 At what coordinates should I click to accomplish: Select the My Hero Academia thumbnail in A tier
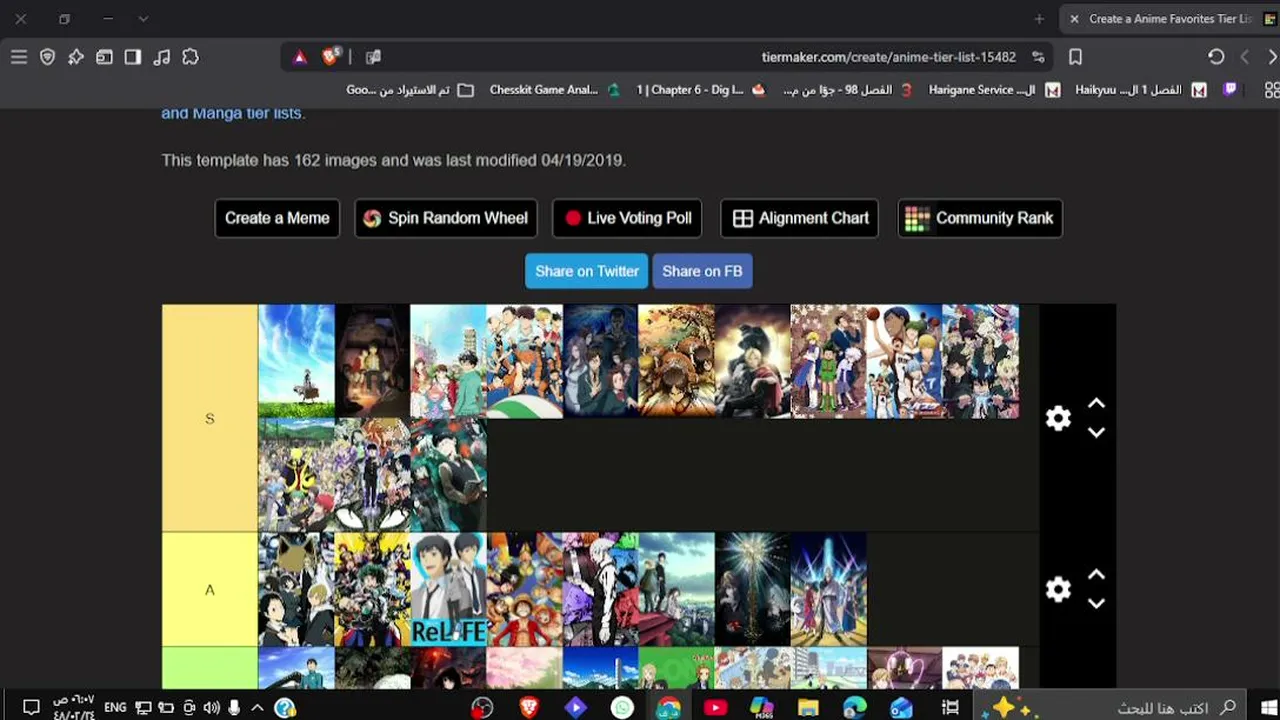coord(372,589)
